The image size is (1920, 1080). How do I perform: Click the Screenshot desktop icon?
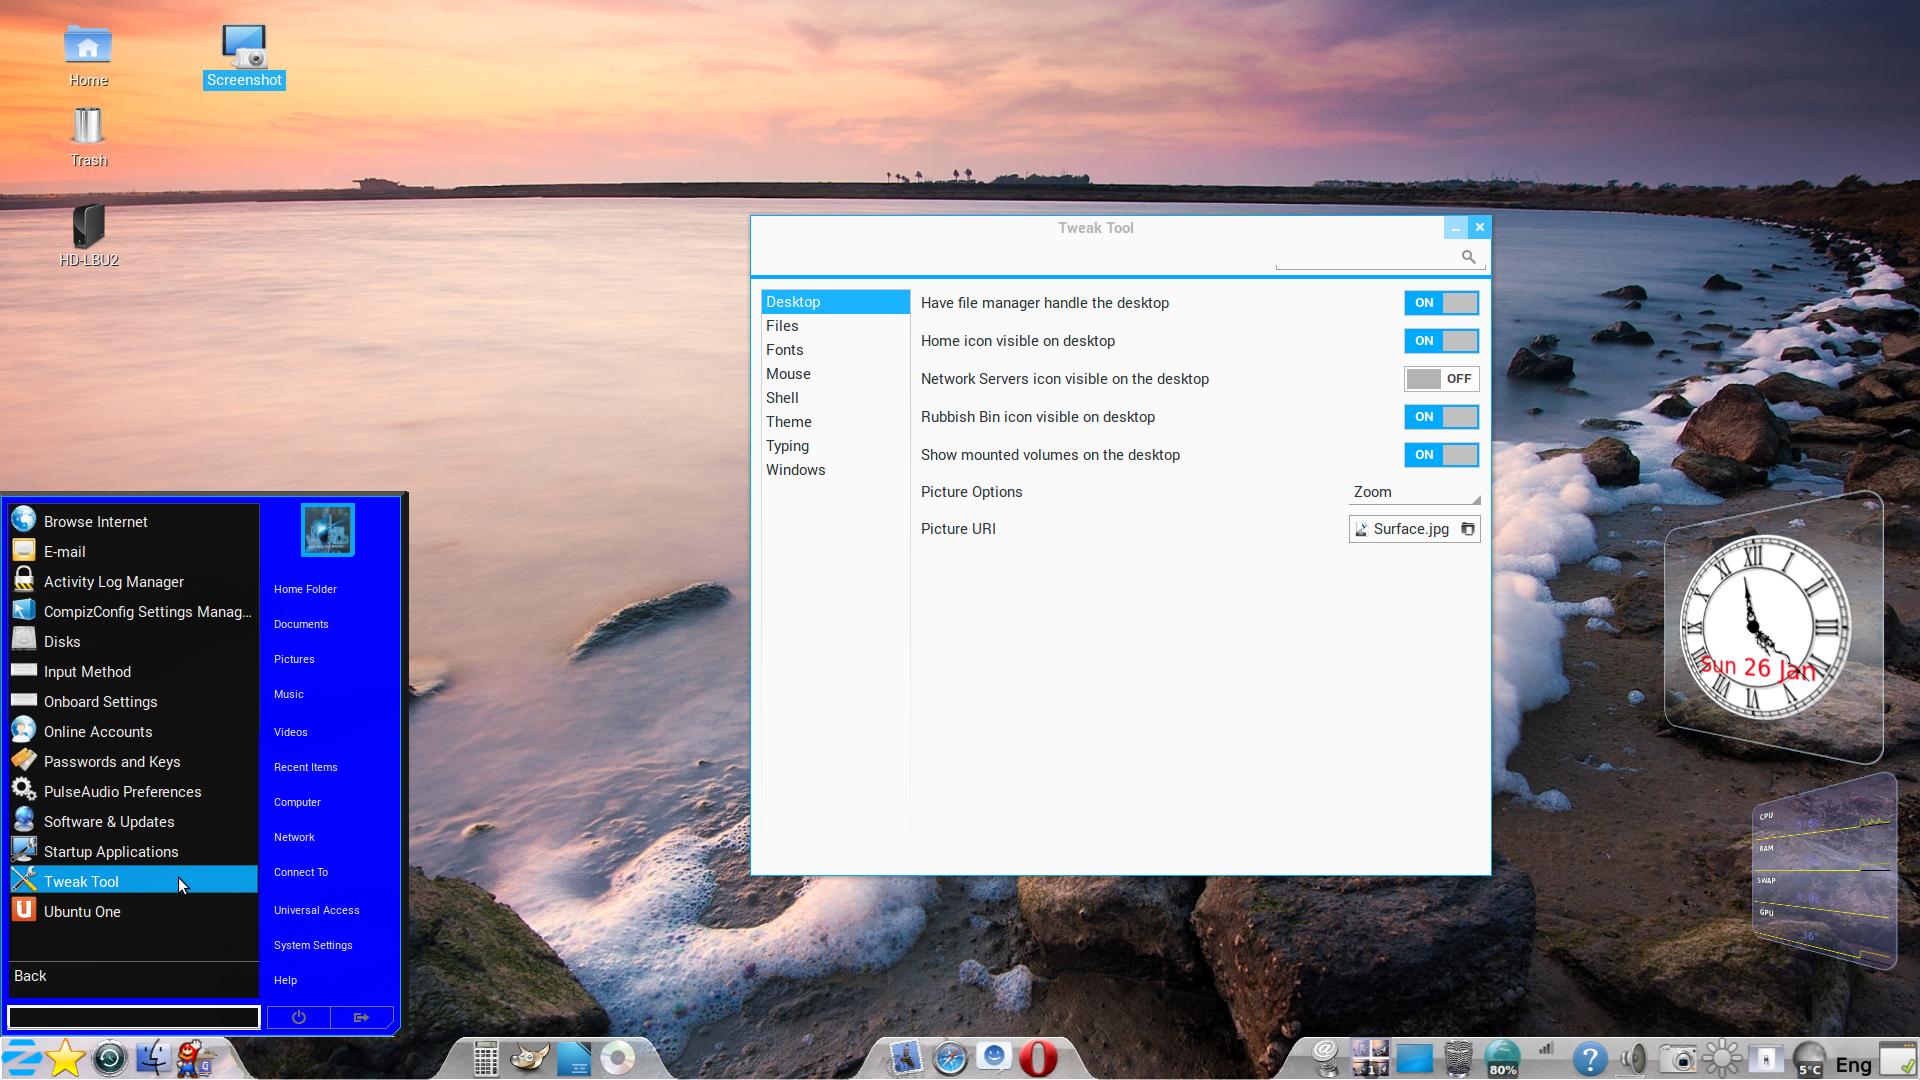244,55
